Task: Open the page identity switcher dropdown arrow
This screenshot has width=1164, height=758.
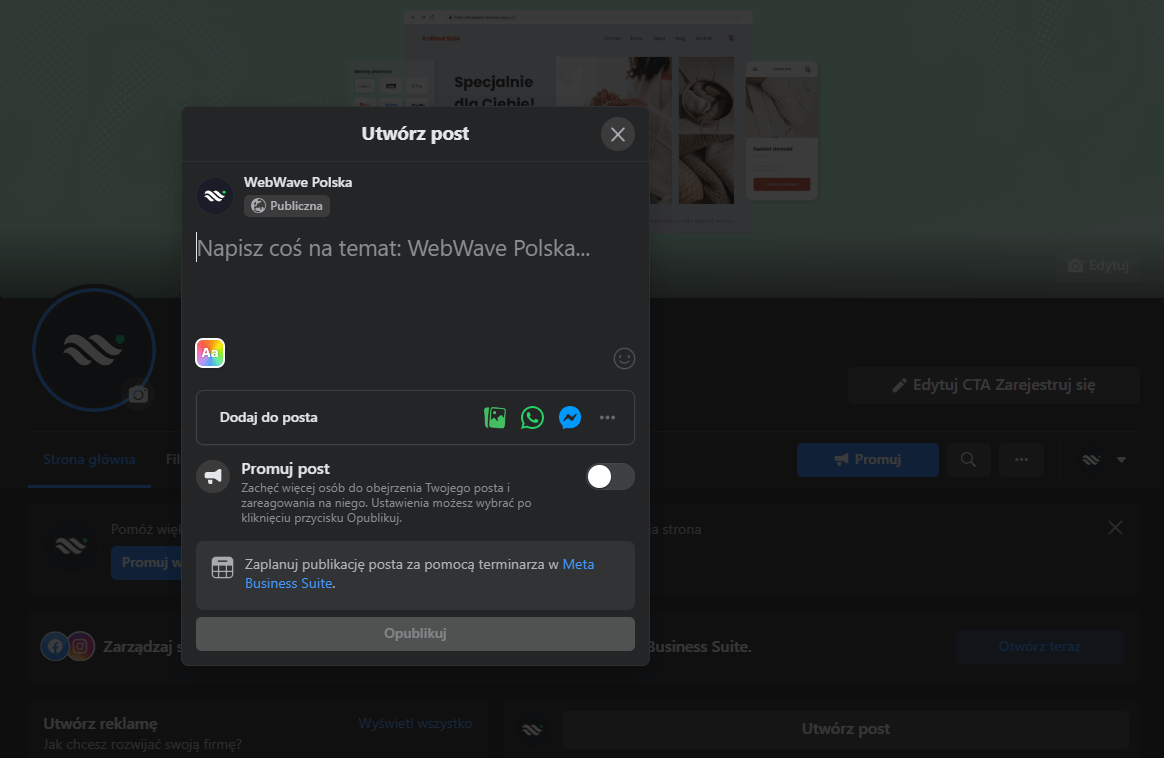Action: (1121, 460)
